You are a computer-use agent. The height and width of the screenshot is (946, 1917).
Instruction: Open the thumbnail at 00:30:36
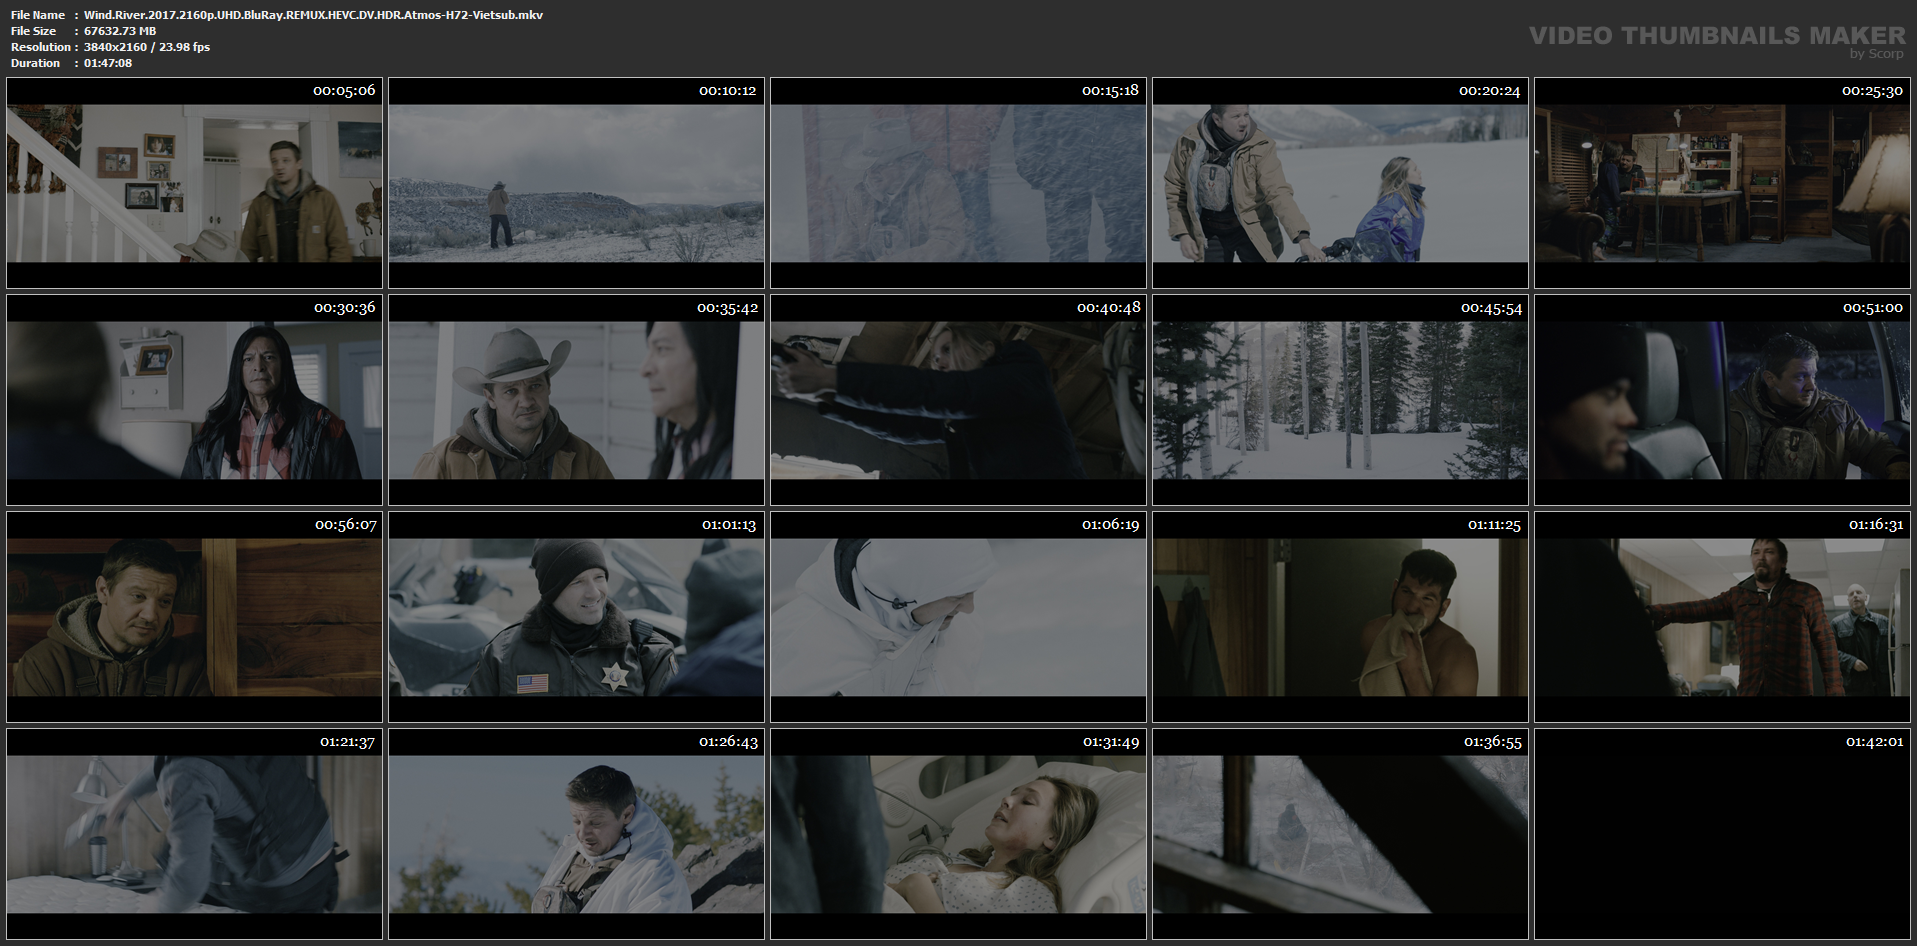(194, 400)
